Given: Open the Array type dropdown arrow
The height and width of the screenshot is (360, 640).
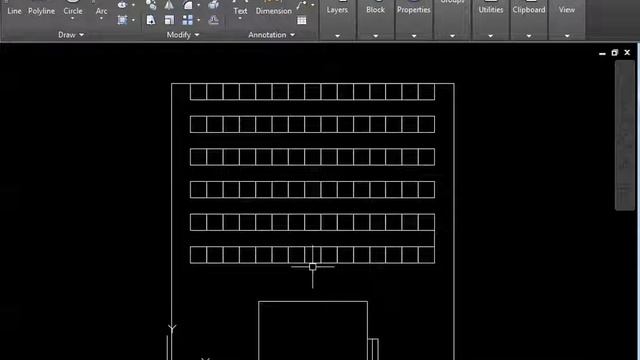Looking at the screenshot, I should coord(199,20).
